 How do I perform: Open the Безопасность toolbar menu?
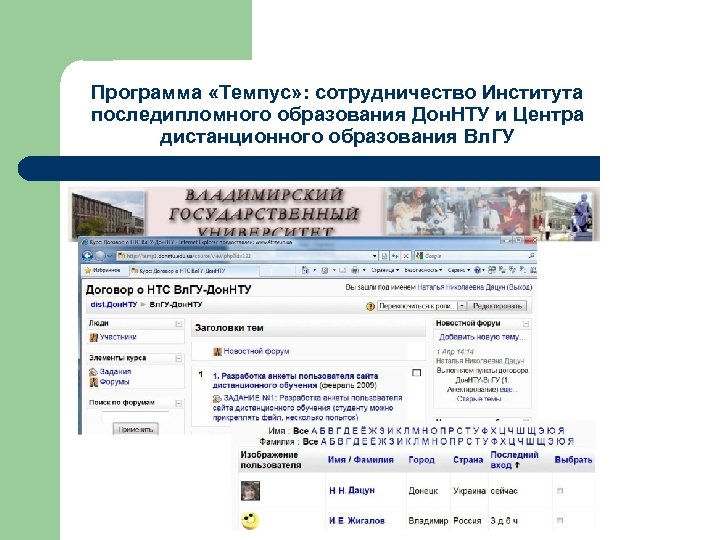423,270
